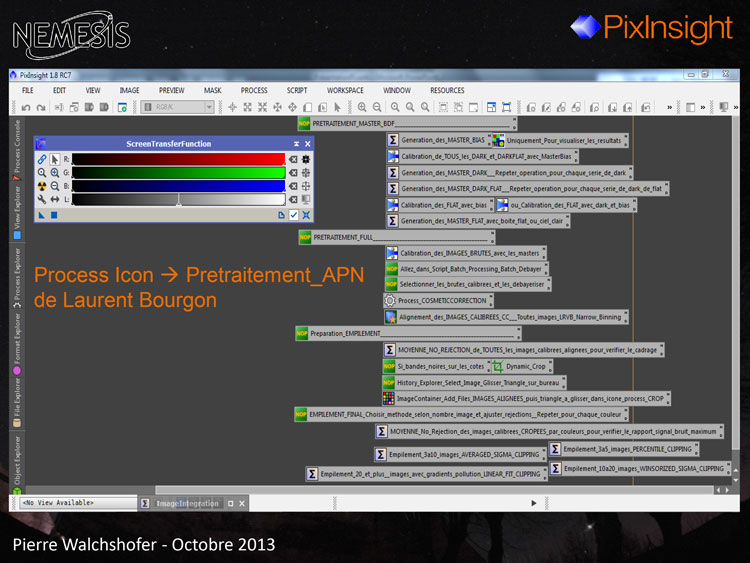Image resolution: width=750 pixels, height=563 pixels.
Task: Open the PROCESS menu
Action: (254, 90)
